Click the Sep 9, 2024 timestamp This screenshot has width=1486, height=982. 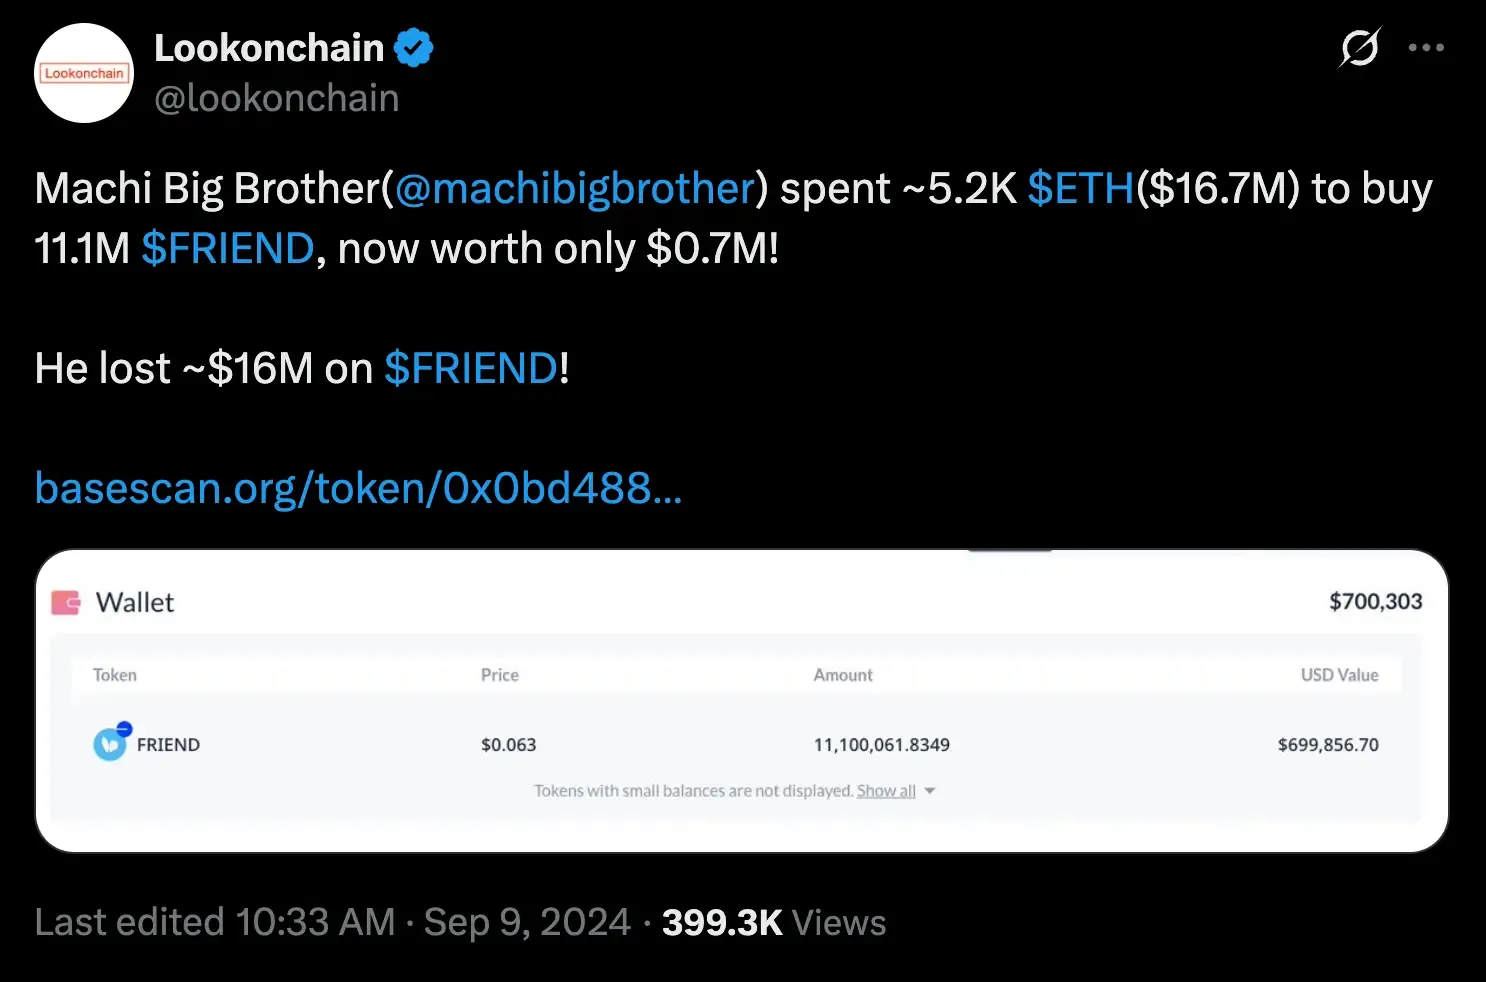(x=525, y=922)
